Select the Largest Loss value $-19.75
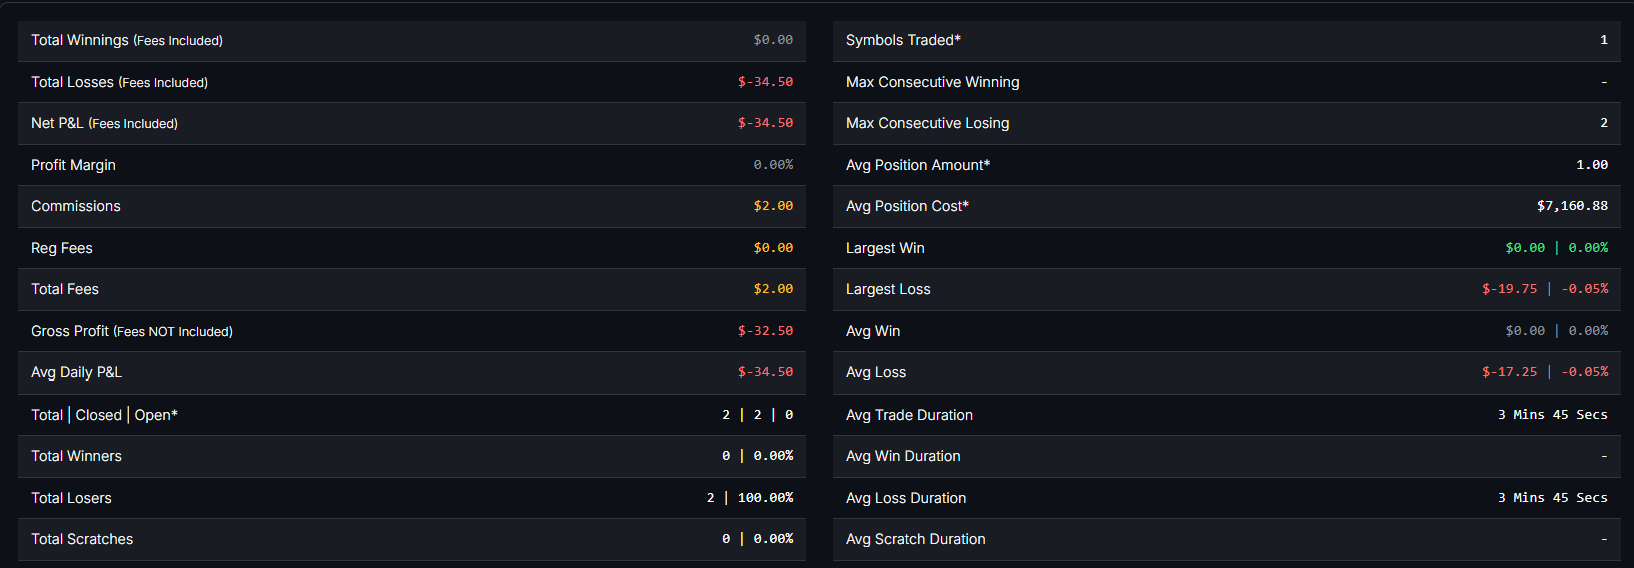 [x=1510, y=289]
